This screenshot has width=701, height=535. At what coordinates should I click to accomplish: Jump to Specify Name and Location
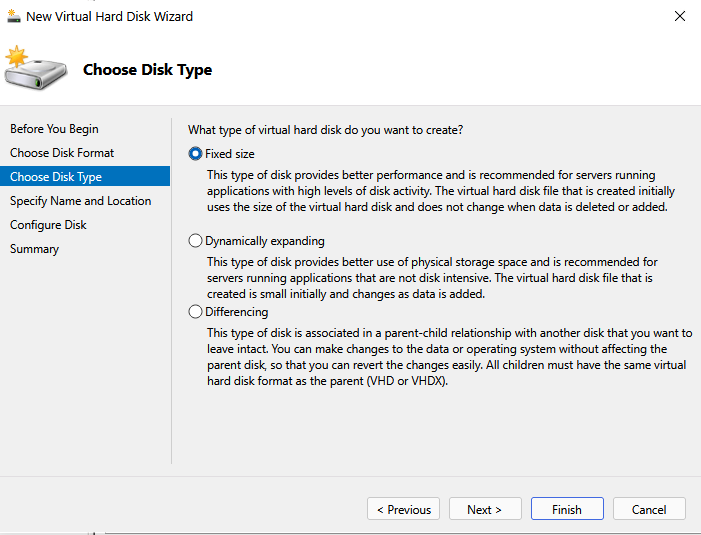[x=80, y=201]
